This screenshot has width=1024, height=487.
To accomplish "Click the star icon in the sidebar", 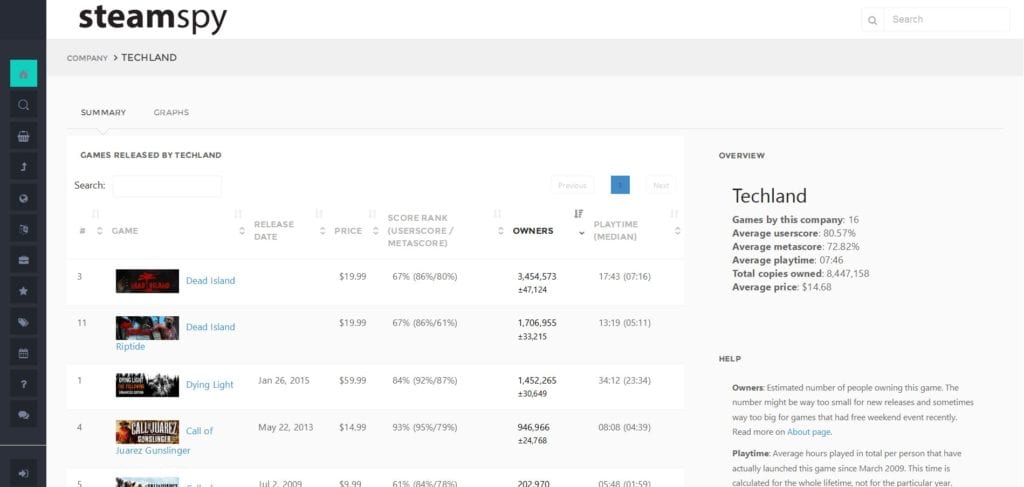I will (23, 291).
